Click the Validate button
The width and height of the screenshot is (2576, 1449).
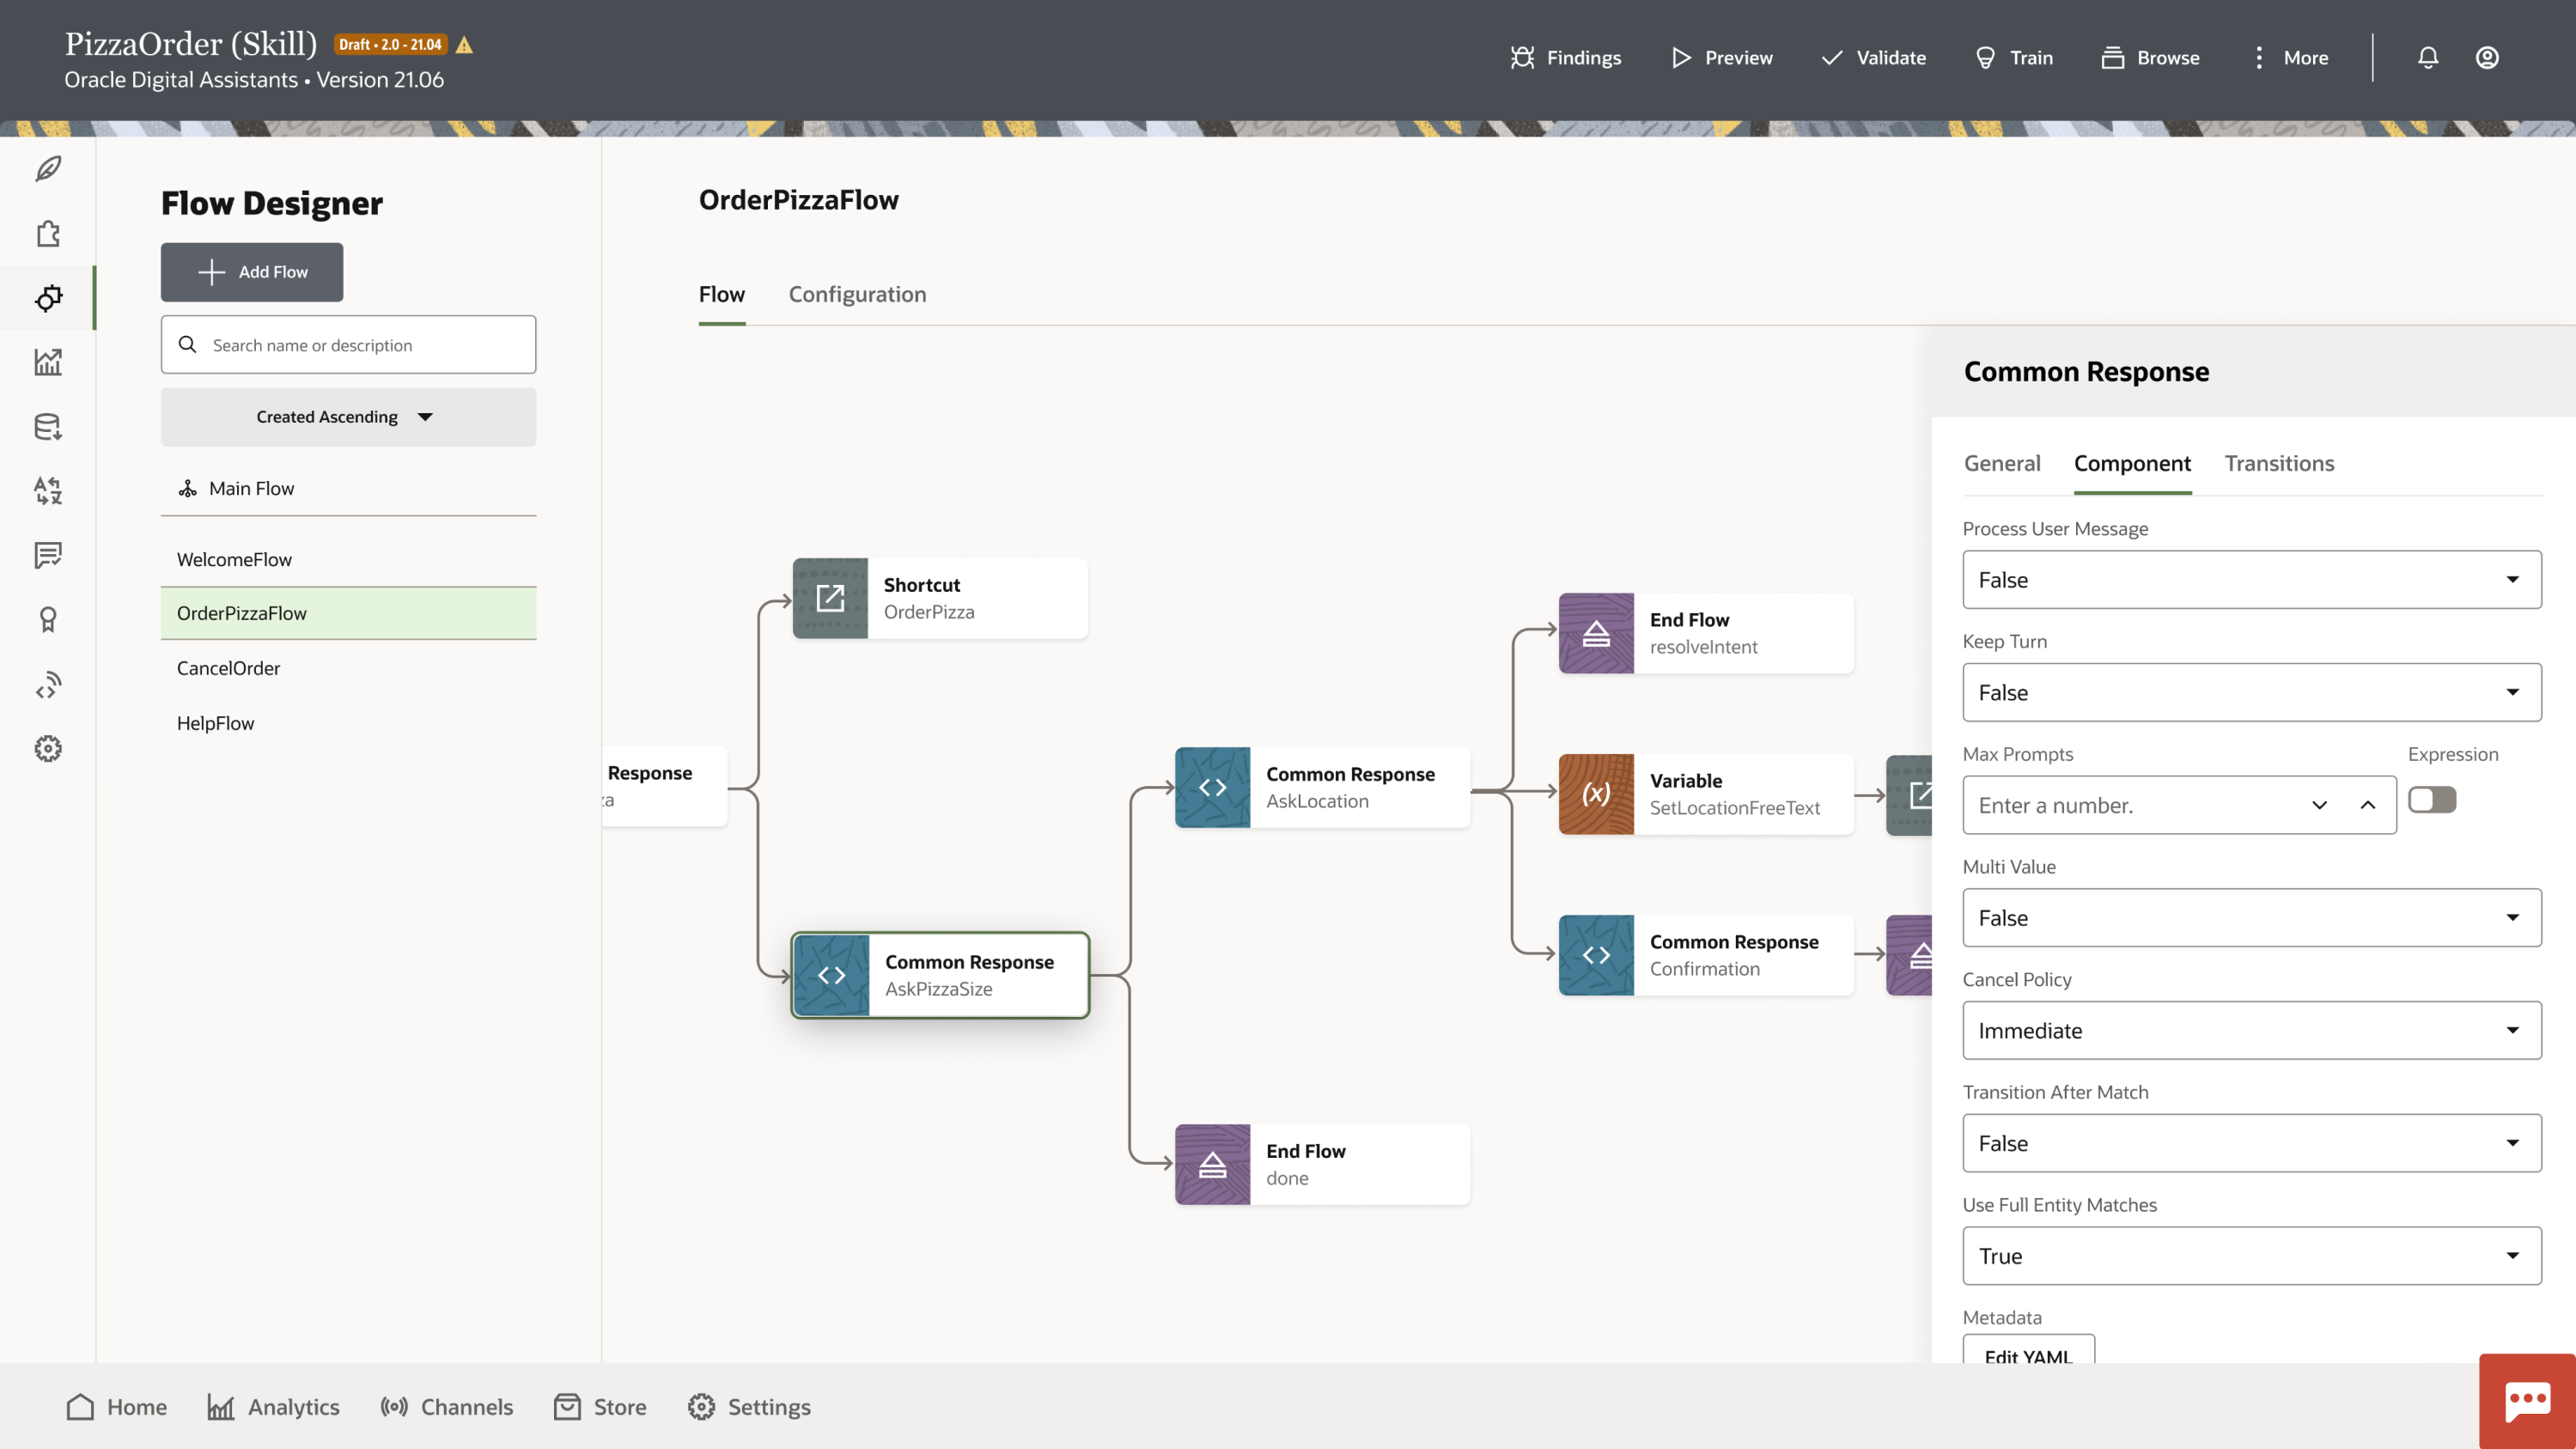tap(1874, 58)
